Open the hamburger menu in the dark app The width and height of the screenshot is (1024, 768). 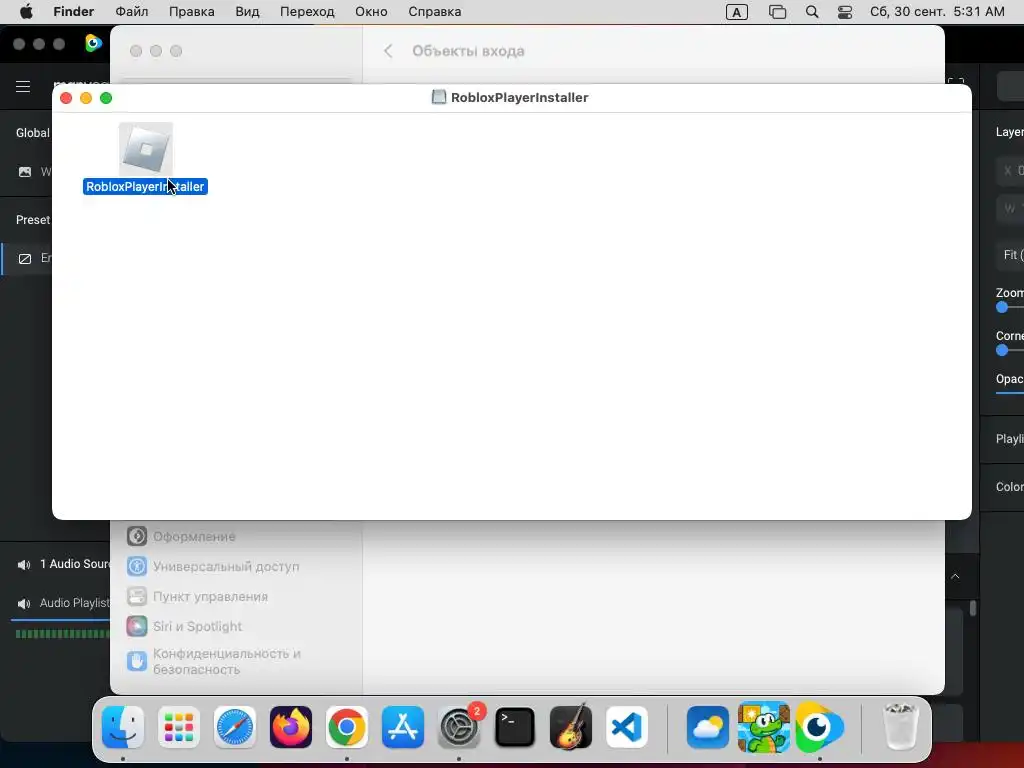(23, 86)
